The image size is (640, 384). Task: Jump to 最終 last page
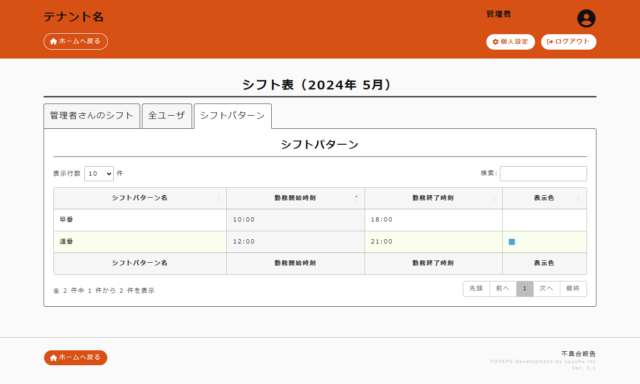pyautogui.click(x=573, y=289)
